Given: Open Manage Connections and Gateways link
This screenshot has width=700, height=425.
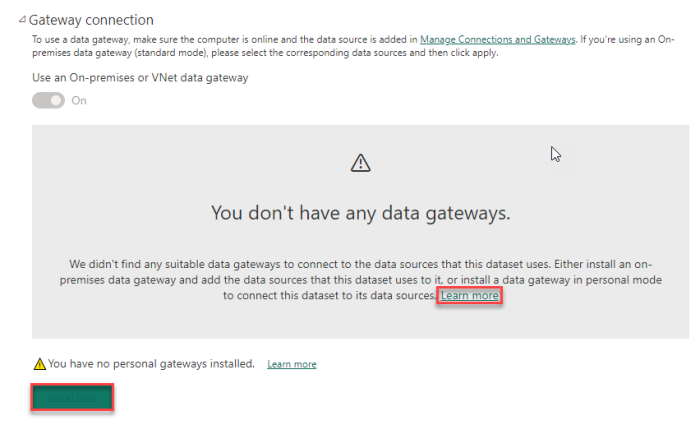Looking at the screenshot, I should (497, 38).
